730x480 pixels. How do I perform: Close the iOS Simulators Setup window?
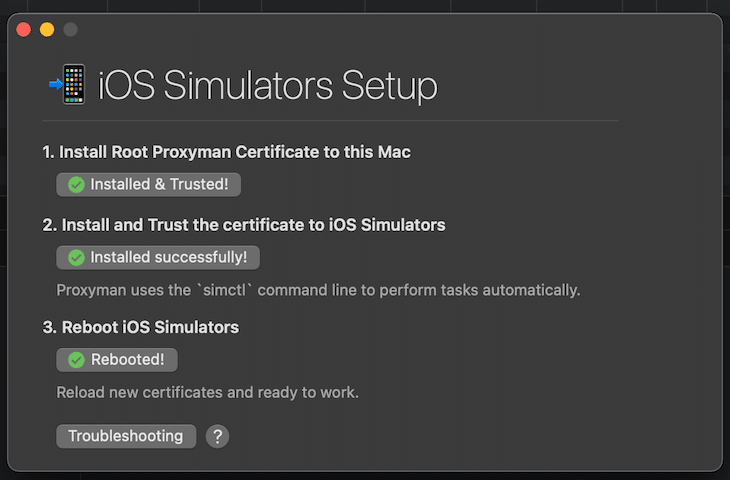point(24,30)
